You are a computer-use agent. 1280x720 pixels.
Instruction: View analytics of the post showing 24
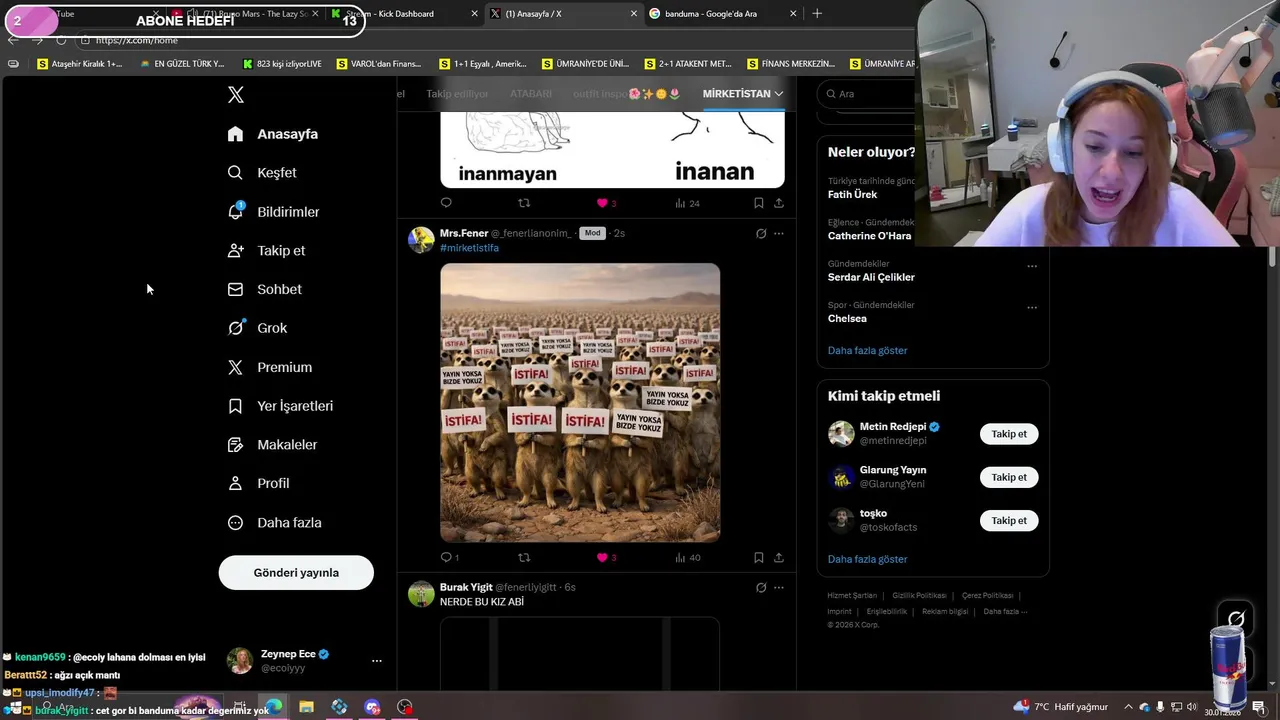(x=688, y=203)
